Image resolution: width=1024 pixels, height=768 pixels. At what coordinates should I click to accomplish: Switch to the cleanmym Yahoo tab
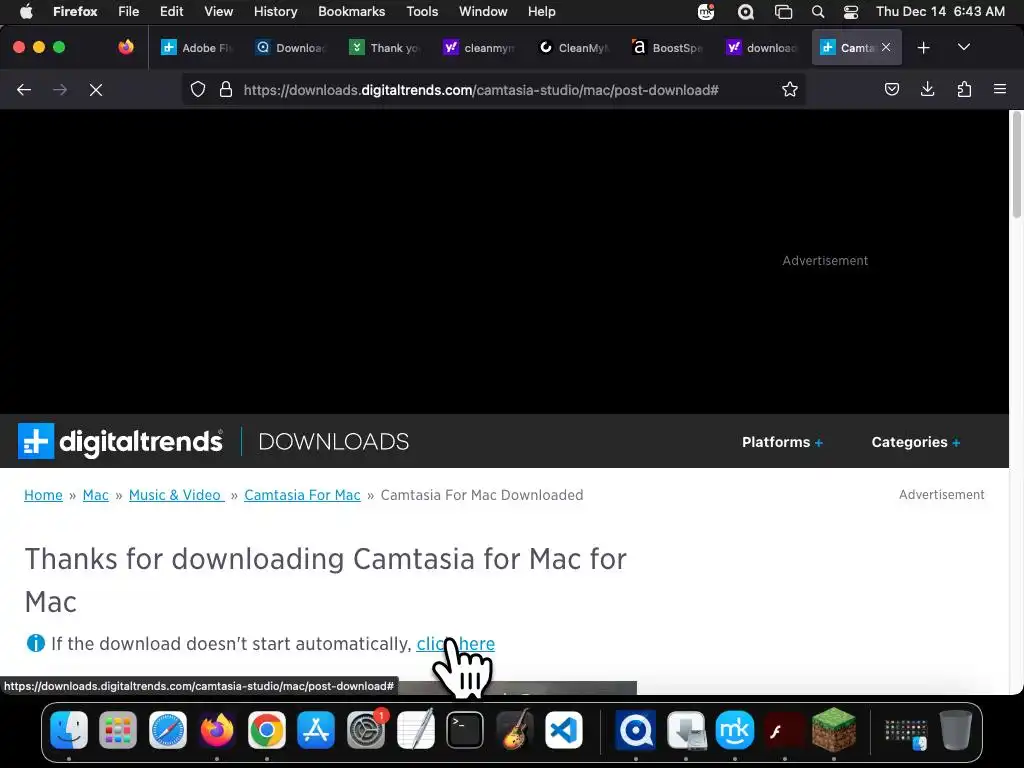479,48
